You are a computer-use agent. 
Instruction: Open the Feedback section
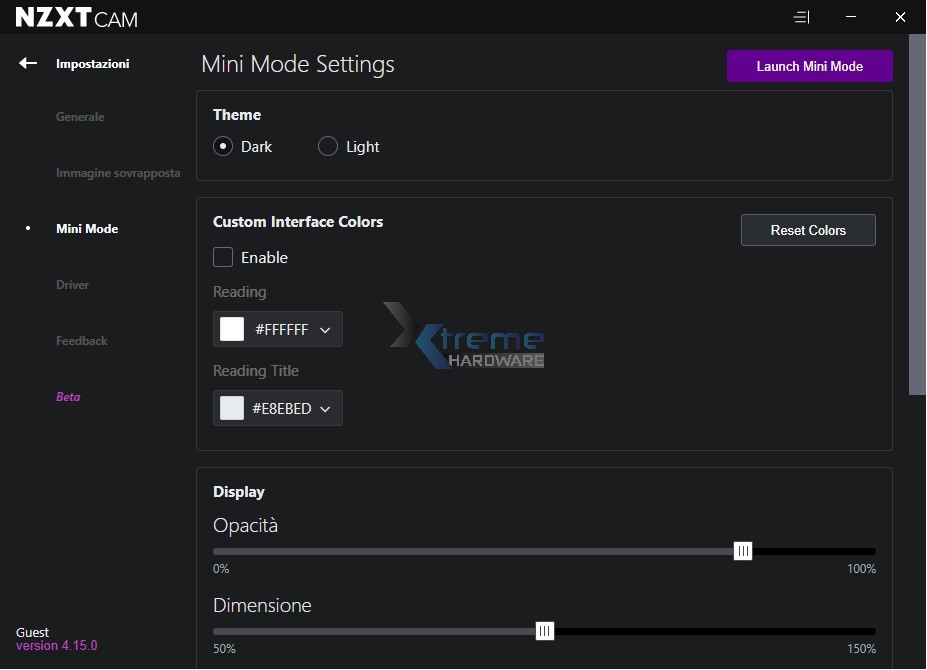point(81,341)
